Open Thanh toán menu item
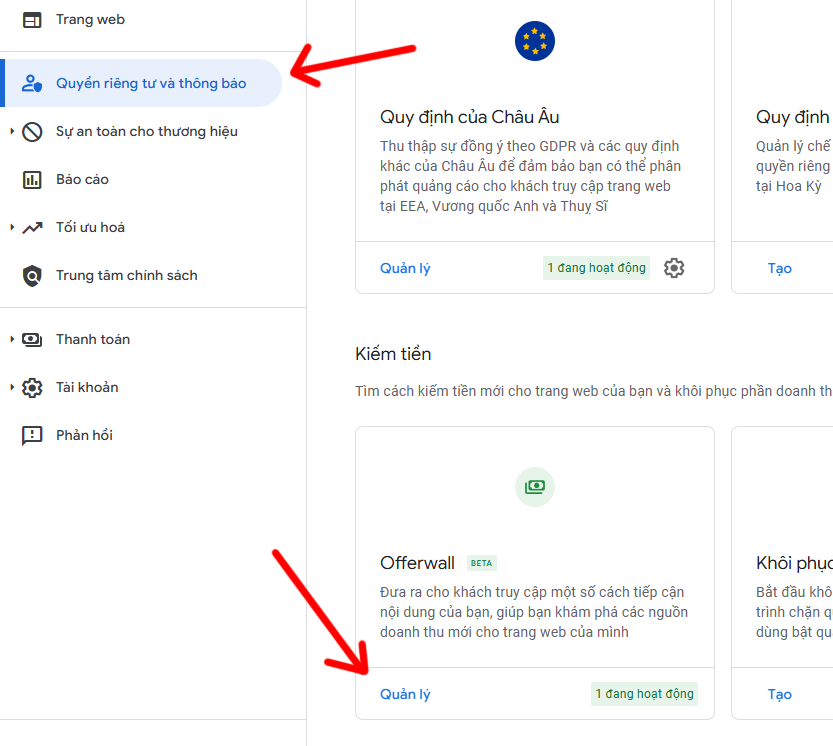This screenshot has height=746, width=833. pos(93,340)
